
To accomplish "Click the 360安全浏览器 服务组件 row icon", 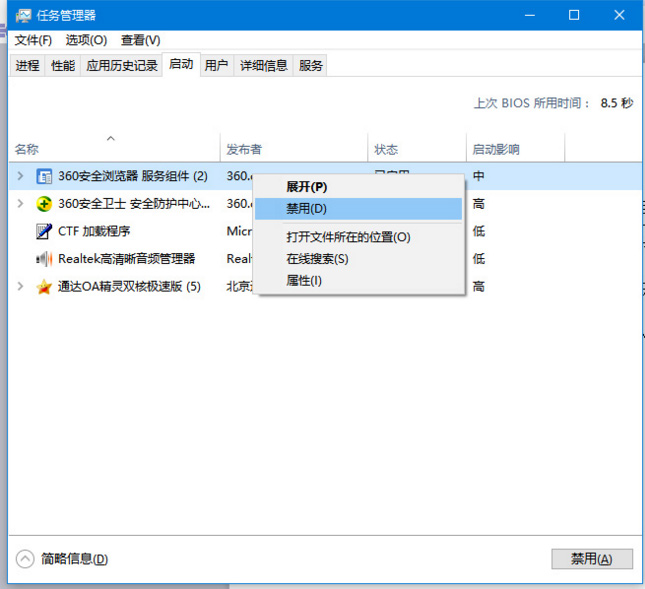I will (x=44, y=176).
